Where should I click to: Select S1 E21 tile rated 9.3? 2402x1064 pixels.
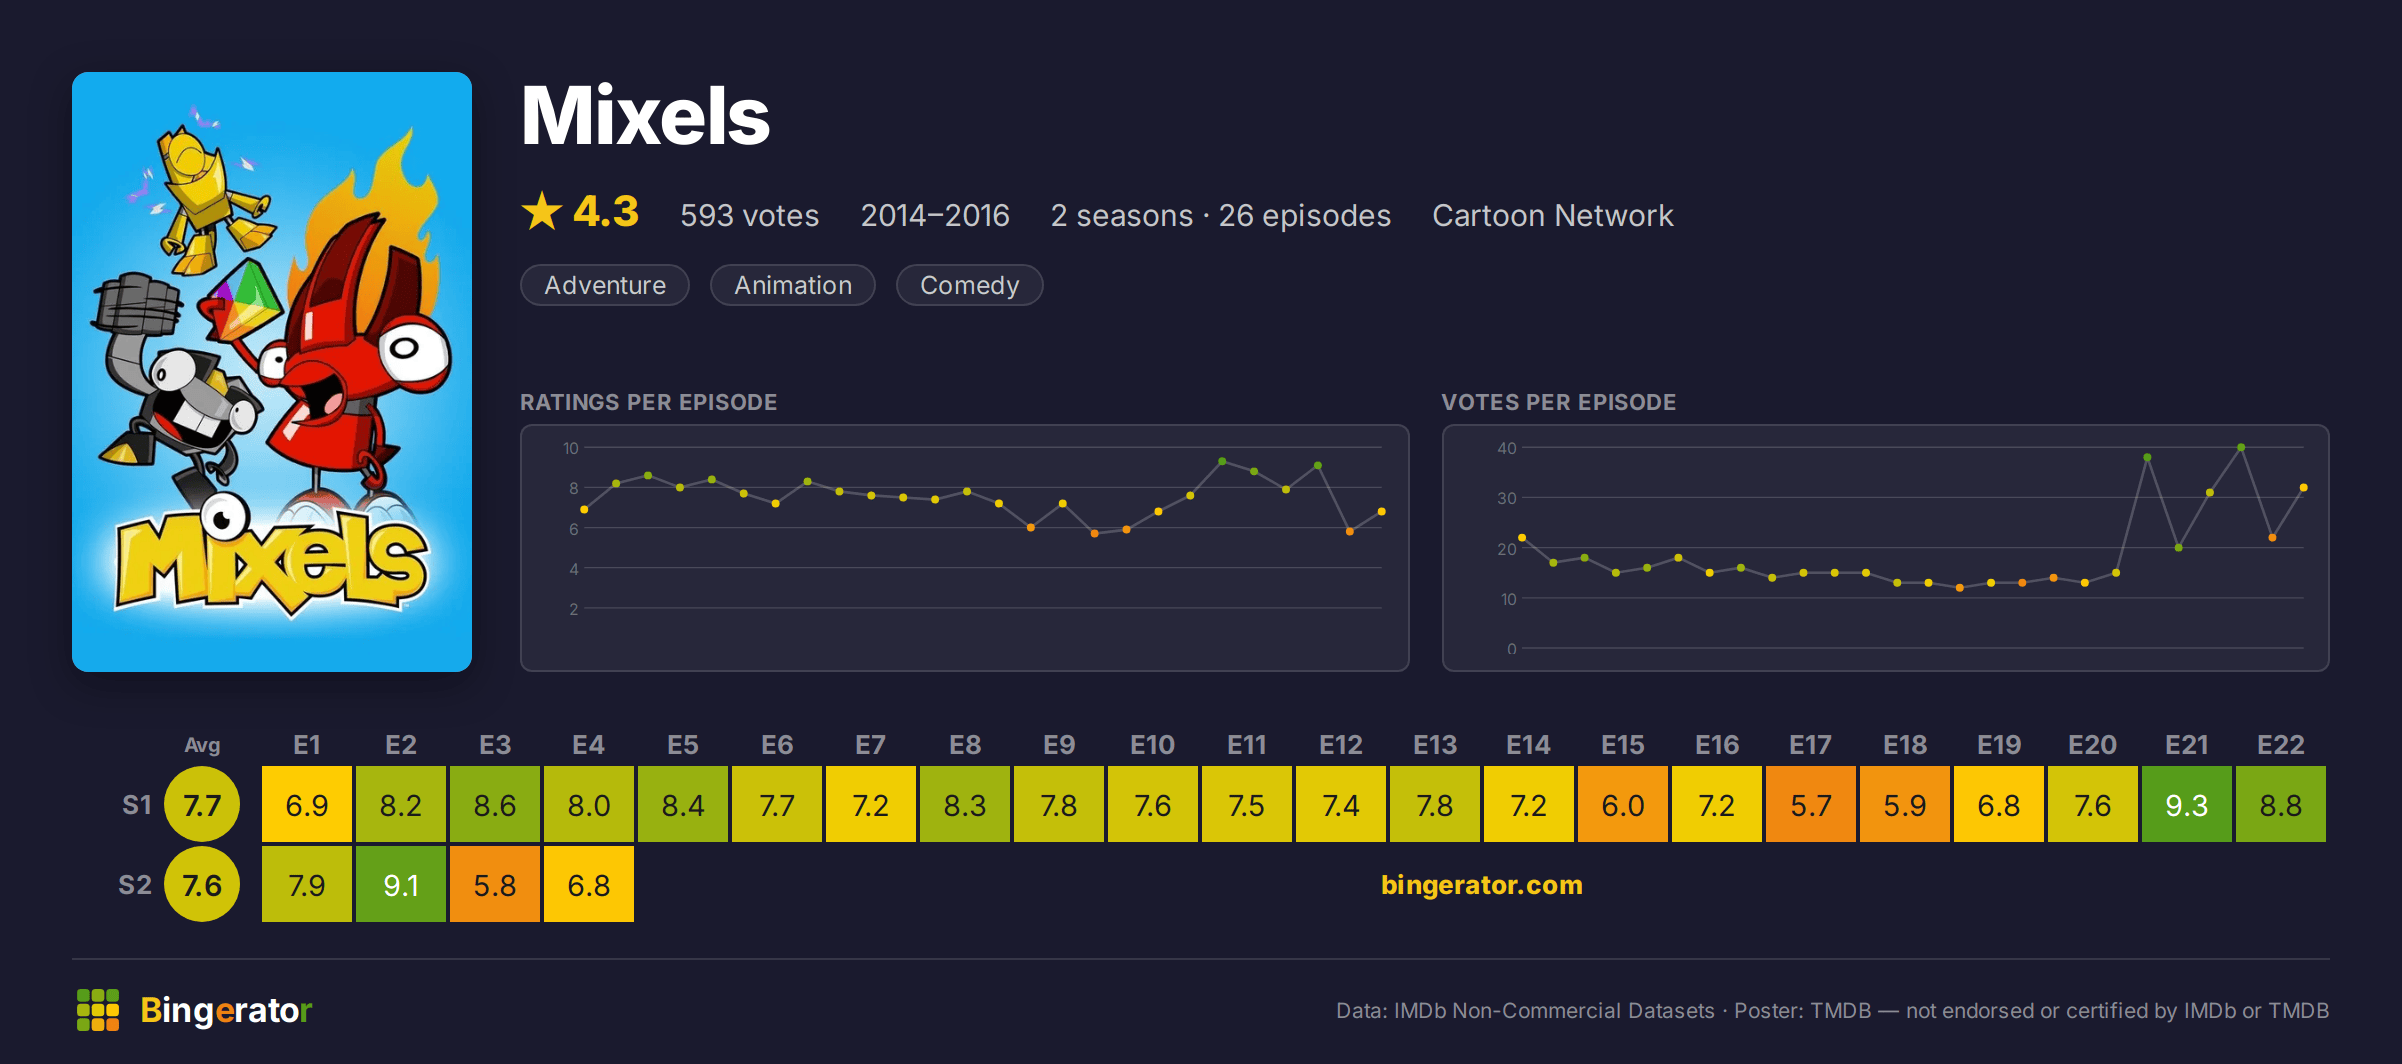(2187, 805)
